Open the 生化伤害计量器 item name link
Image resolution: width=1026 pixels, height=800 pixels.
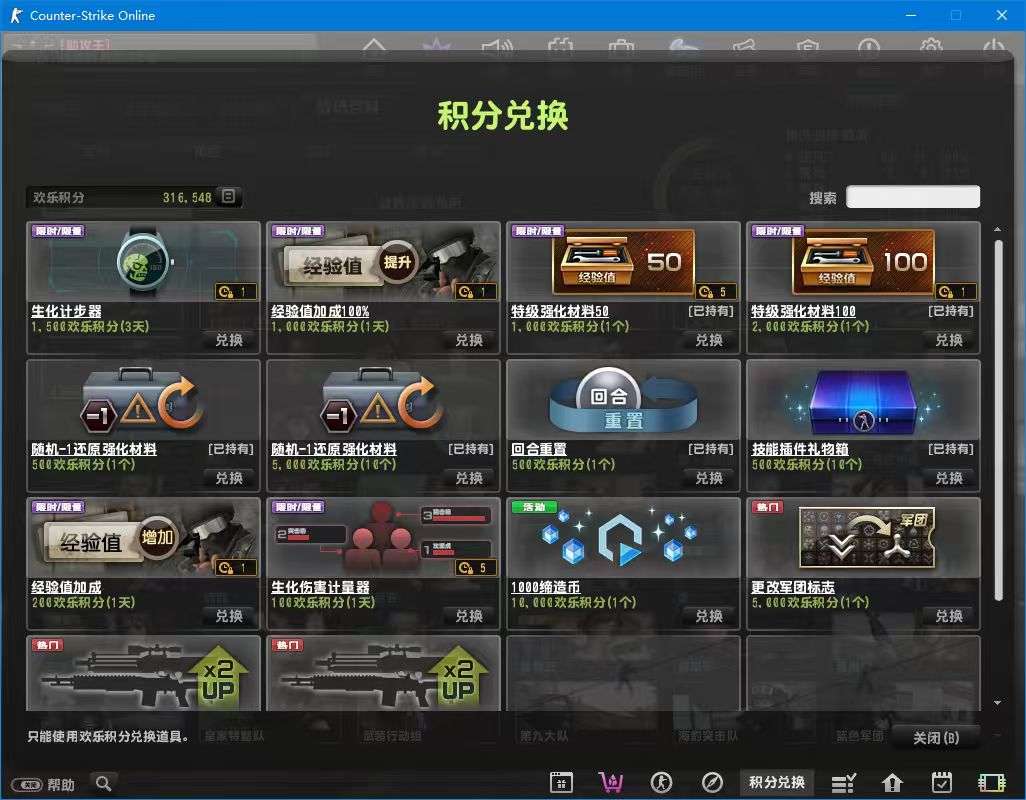[320, 587]
